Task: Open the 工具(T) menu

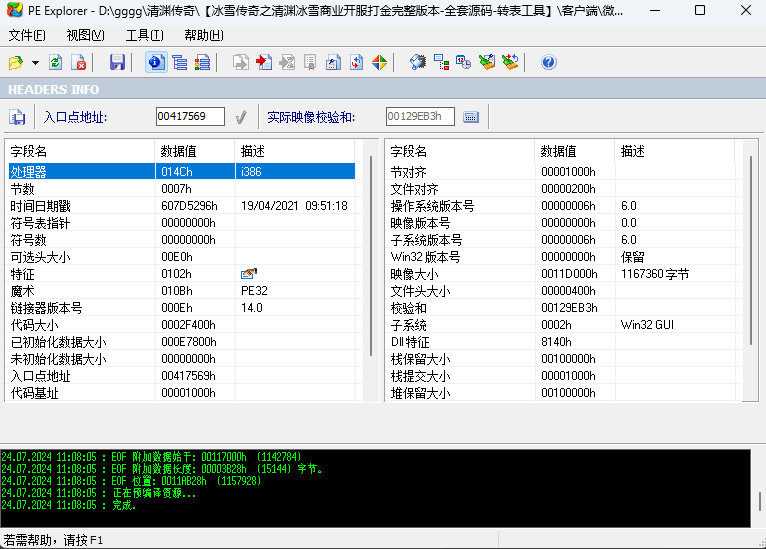Action: tap(145, 36)
